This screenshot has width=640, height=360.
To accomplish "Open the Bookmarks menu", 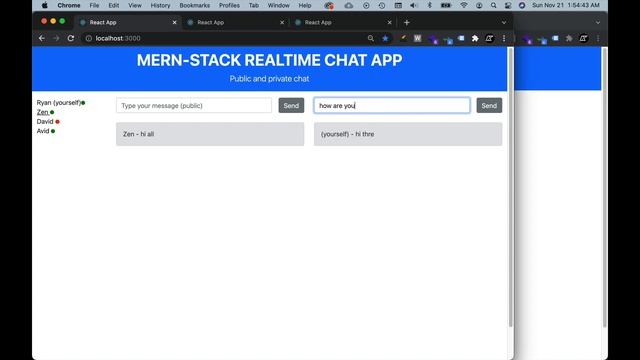I will 195,5.
